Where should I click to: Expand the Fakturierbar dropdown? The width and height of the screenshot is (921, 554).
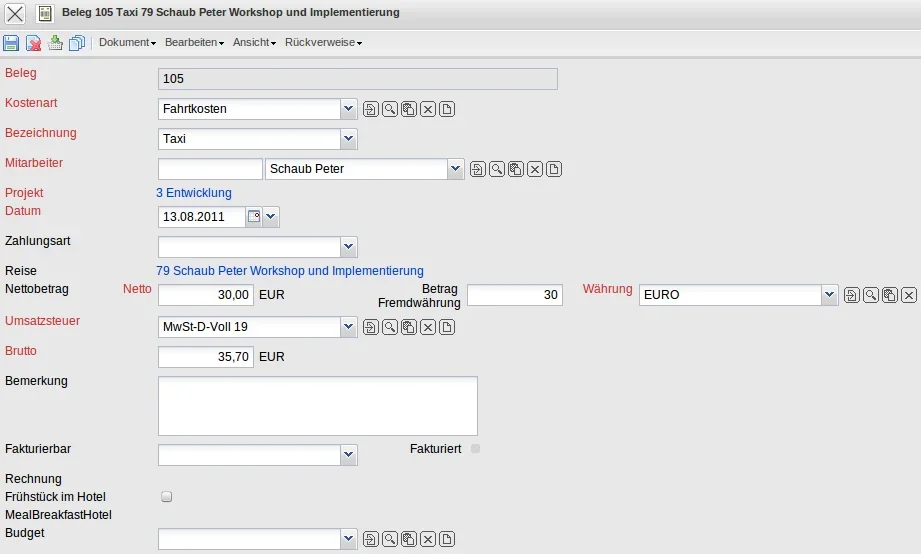click(348, 455)
